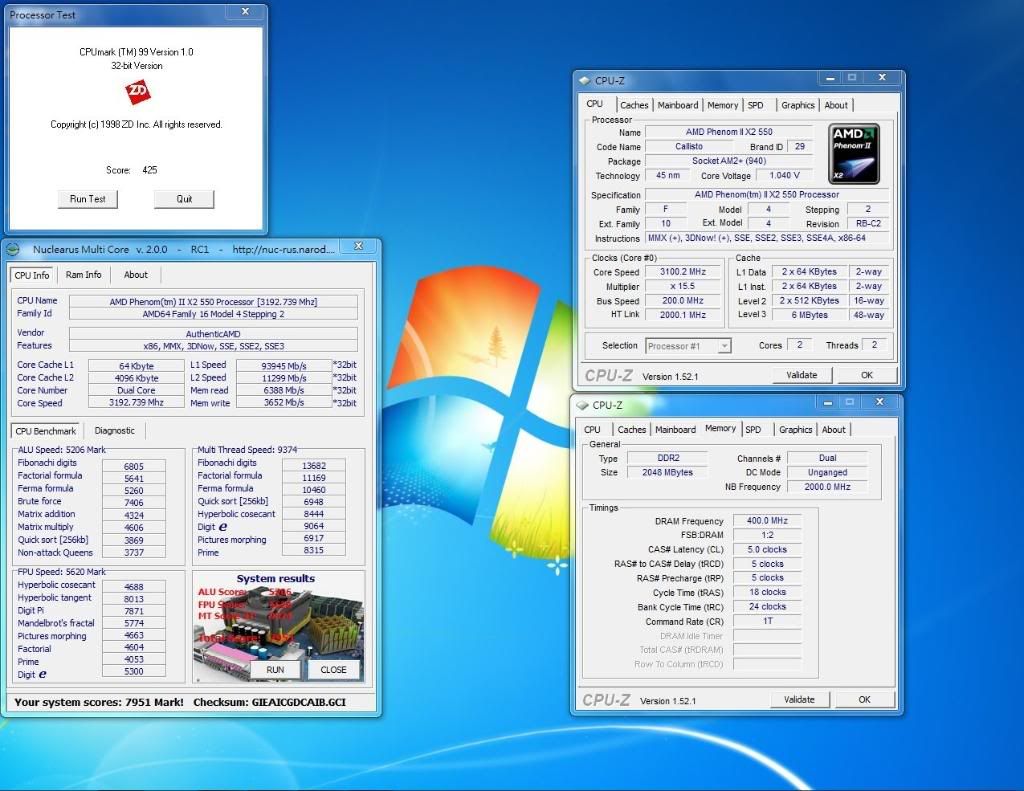Viewport: 1024px width, 791px height.
Task: Click the Core Speed 3100.2 MHz field
Action: point(682,272)
